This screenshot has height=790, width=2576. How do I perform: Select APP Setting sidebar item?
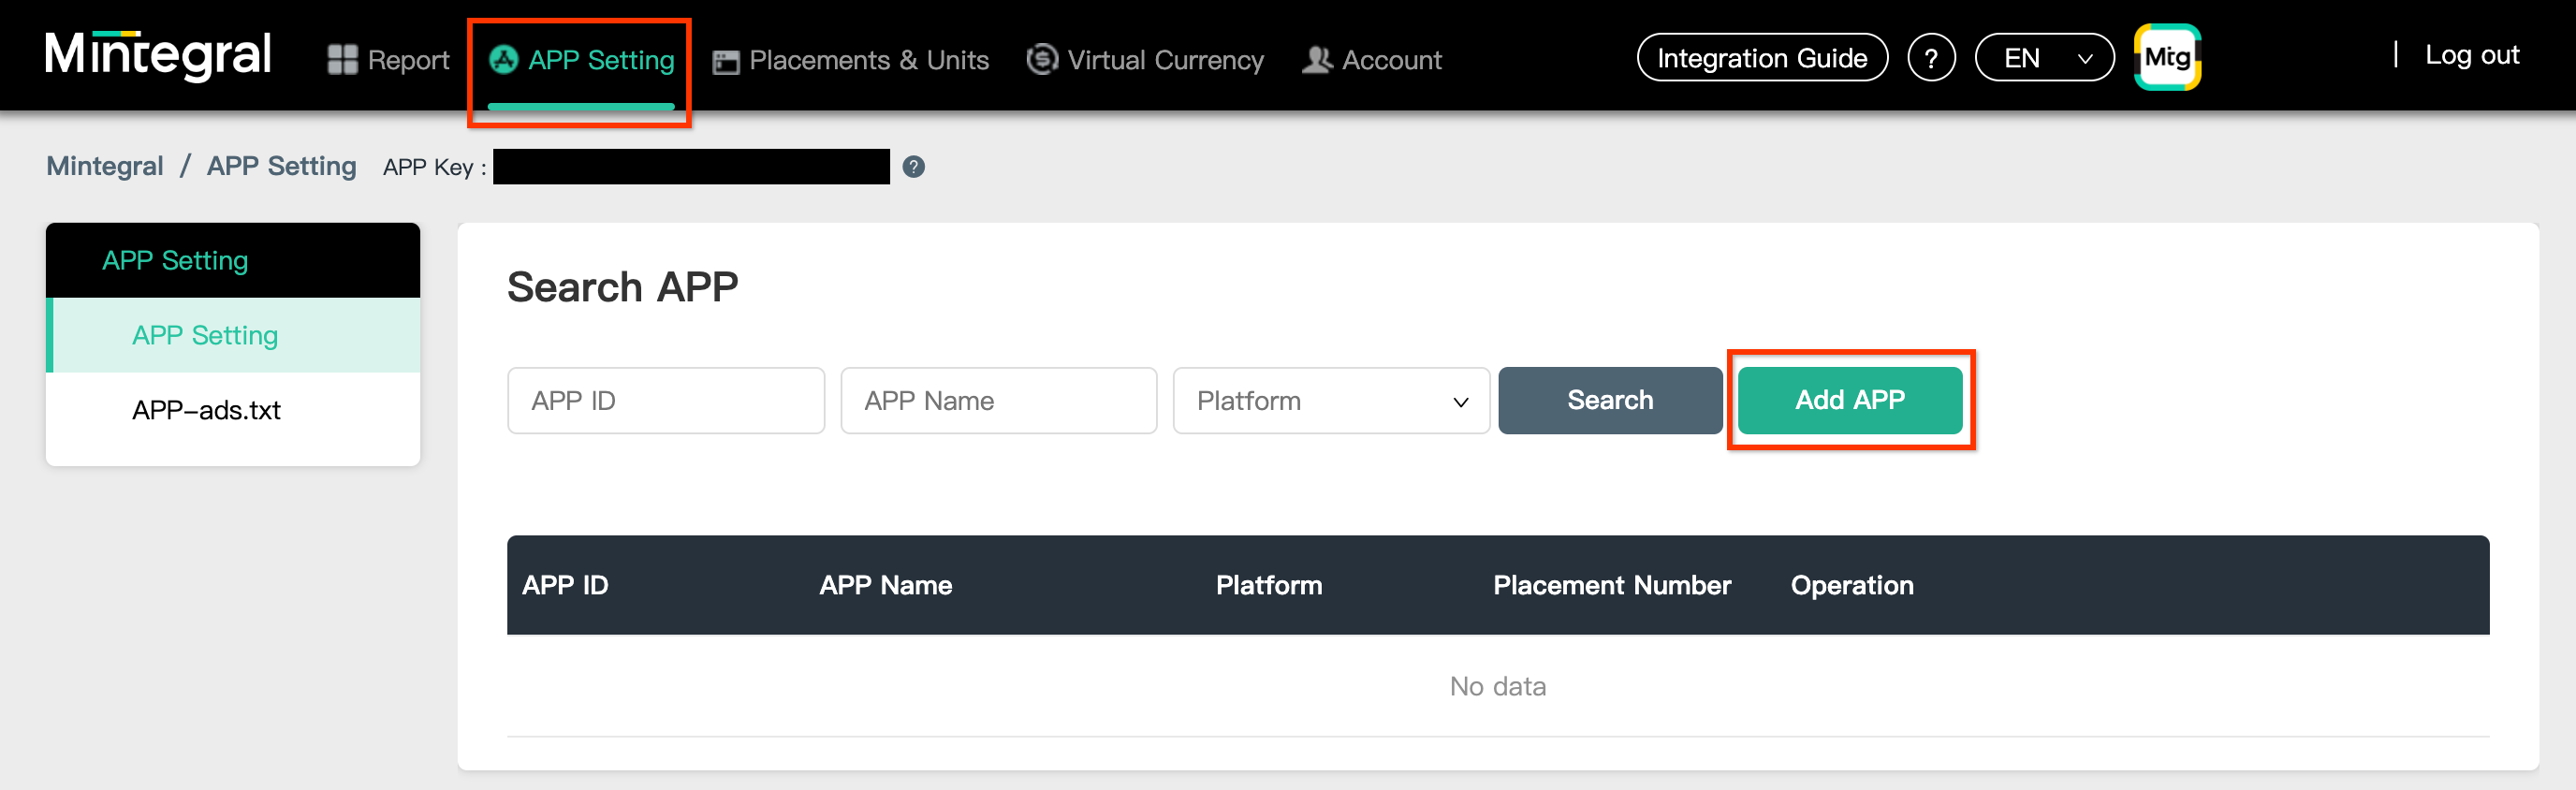[x=205, y=335]
